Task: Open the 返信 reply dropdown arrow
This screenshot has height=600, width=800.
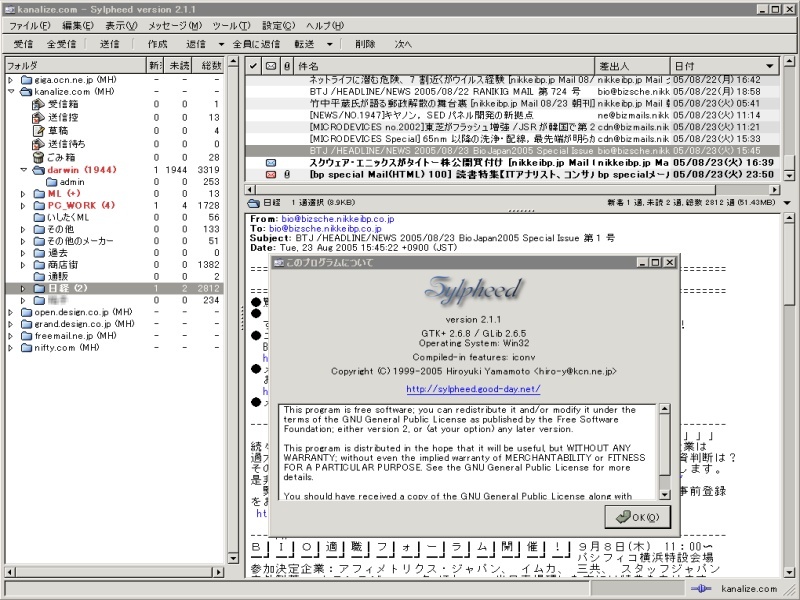Action: coord(221,44)
